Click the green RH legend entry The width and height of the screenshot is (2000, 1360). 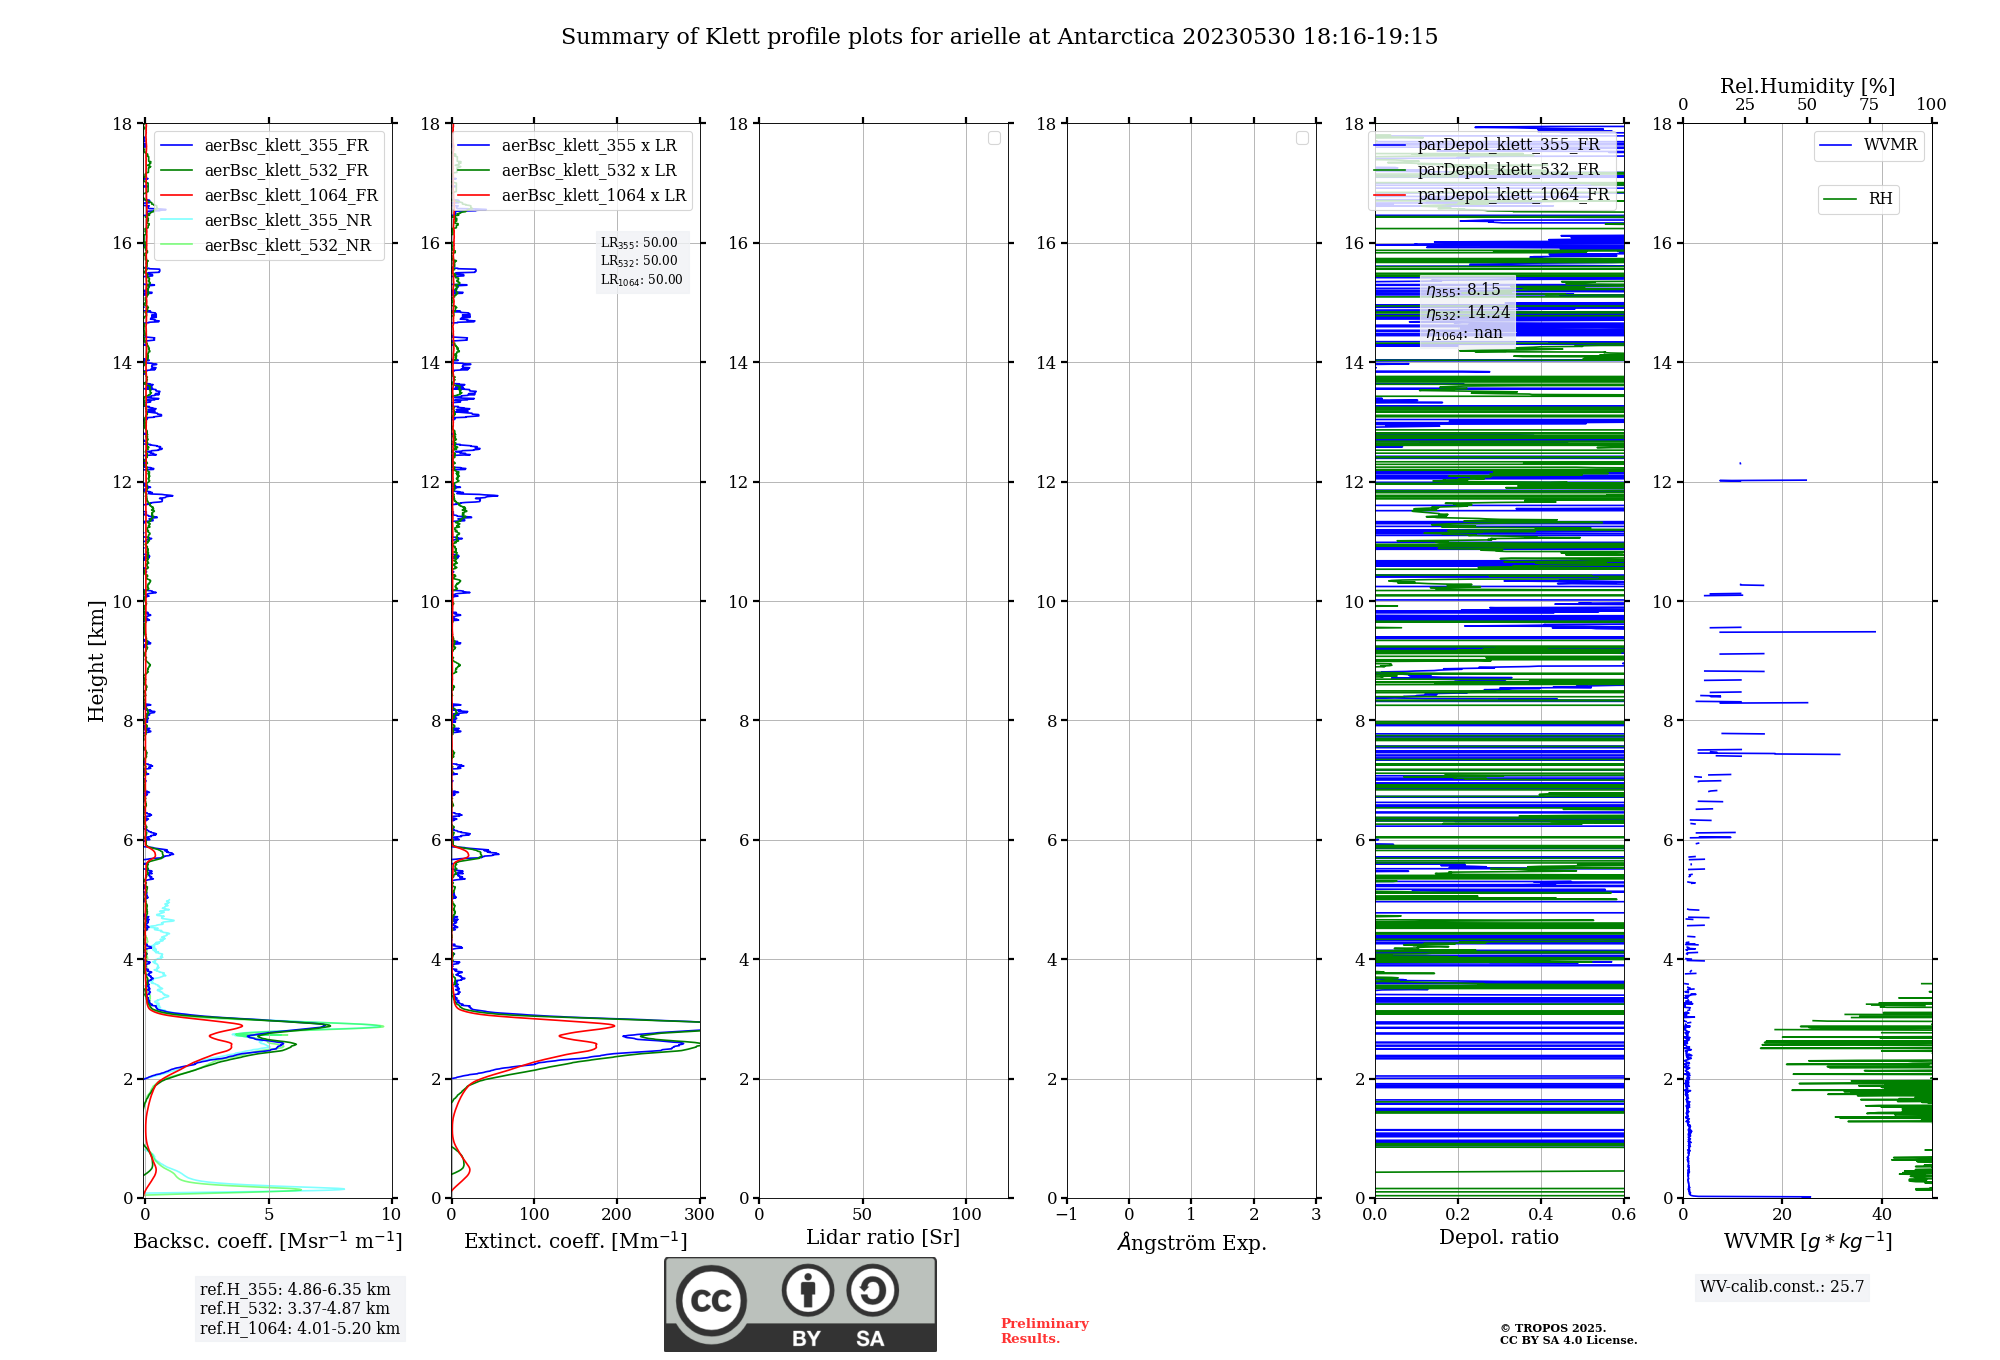[x=1858, y=199]
